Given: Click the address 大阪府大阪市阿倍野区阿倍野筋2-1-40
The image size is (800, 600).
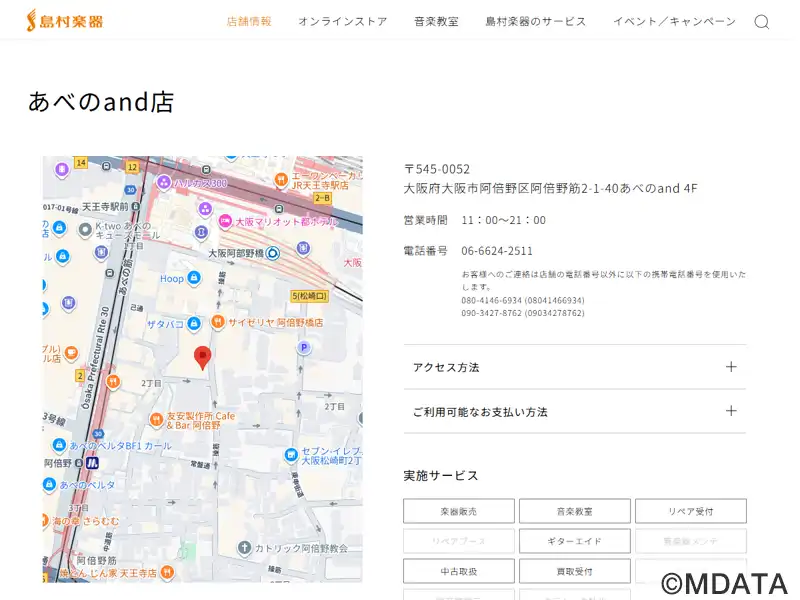Looking at the screenshot, I should click(x=511, y=189).
